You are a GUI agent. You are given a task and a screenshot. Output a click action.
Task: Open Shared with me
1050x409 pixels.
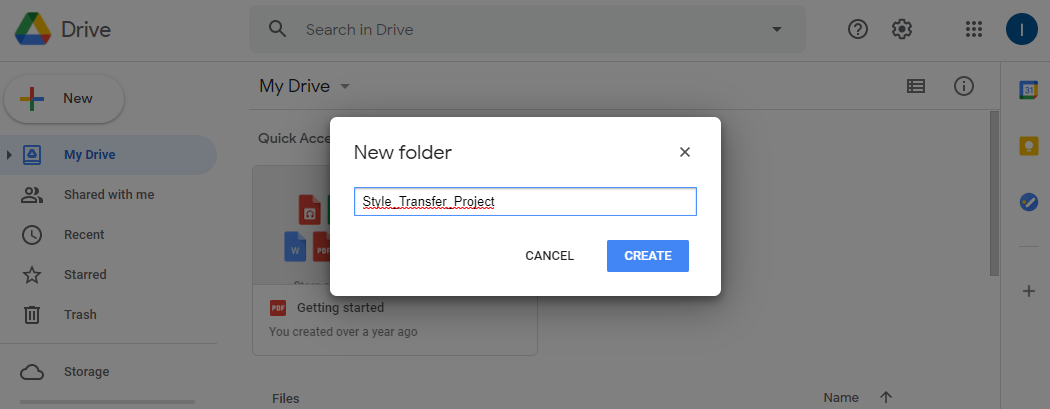[108, 195]
